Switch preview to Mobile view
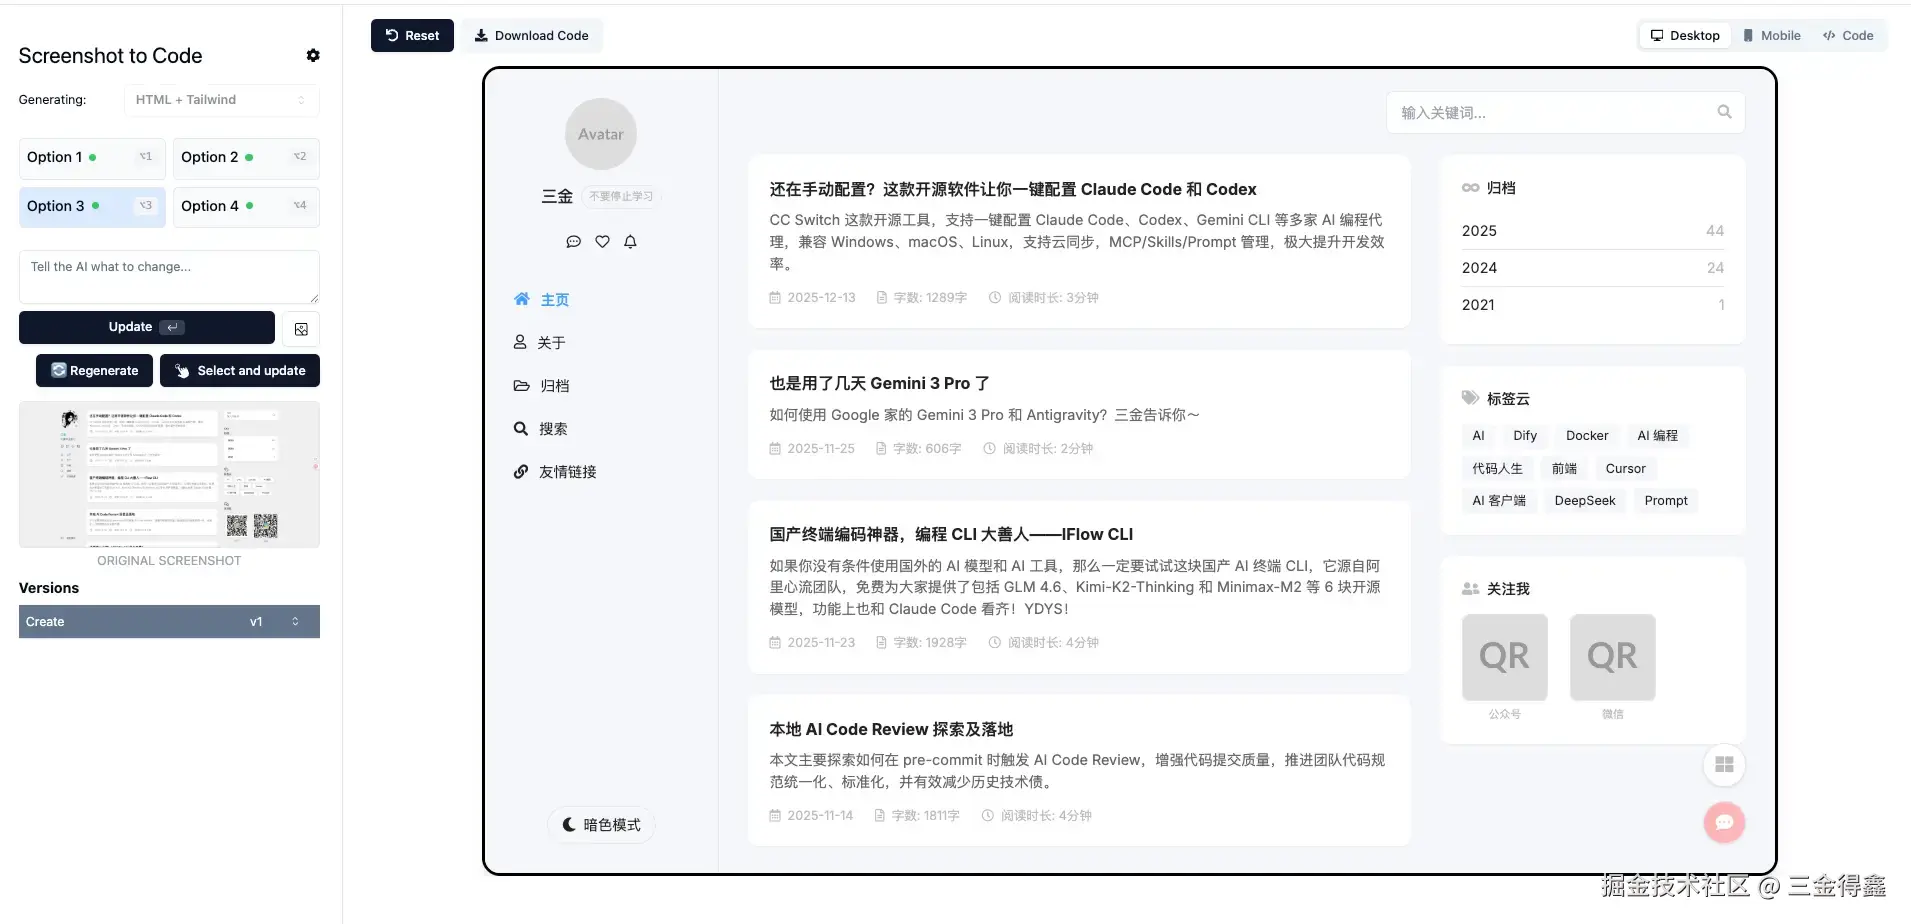This screenshot has height=924, width=1911. coord(1772,35)
